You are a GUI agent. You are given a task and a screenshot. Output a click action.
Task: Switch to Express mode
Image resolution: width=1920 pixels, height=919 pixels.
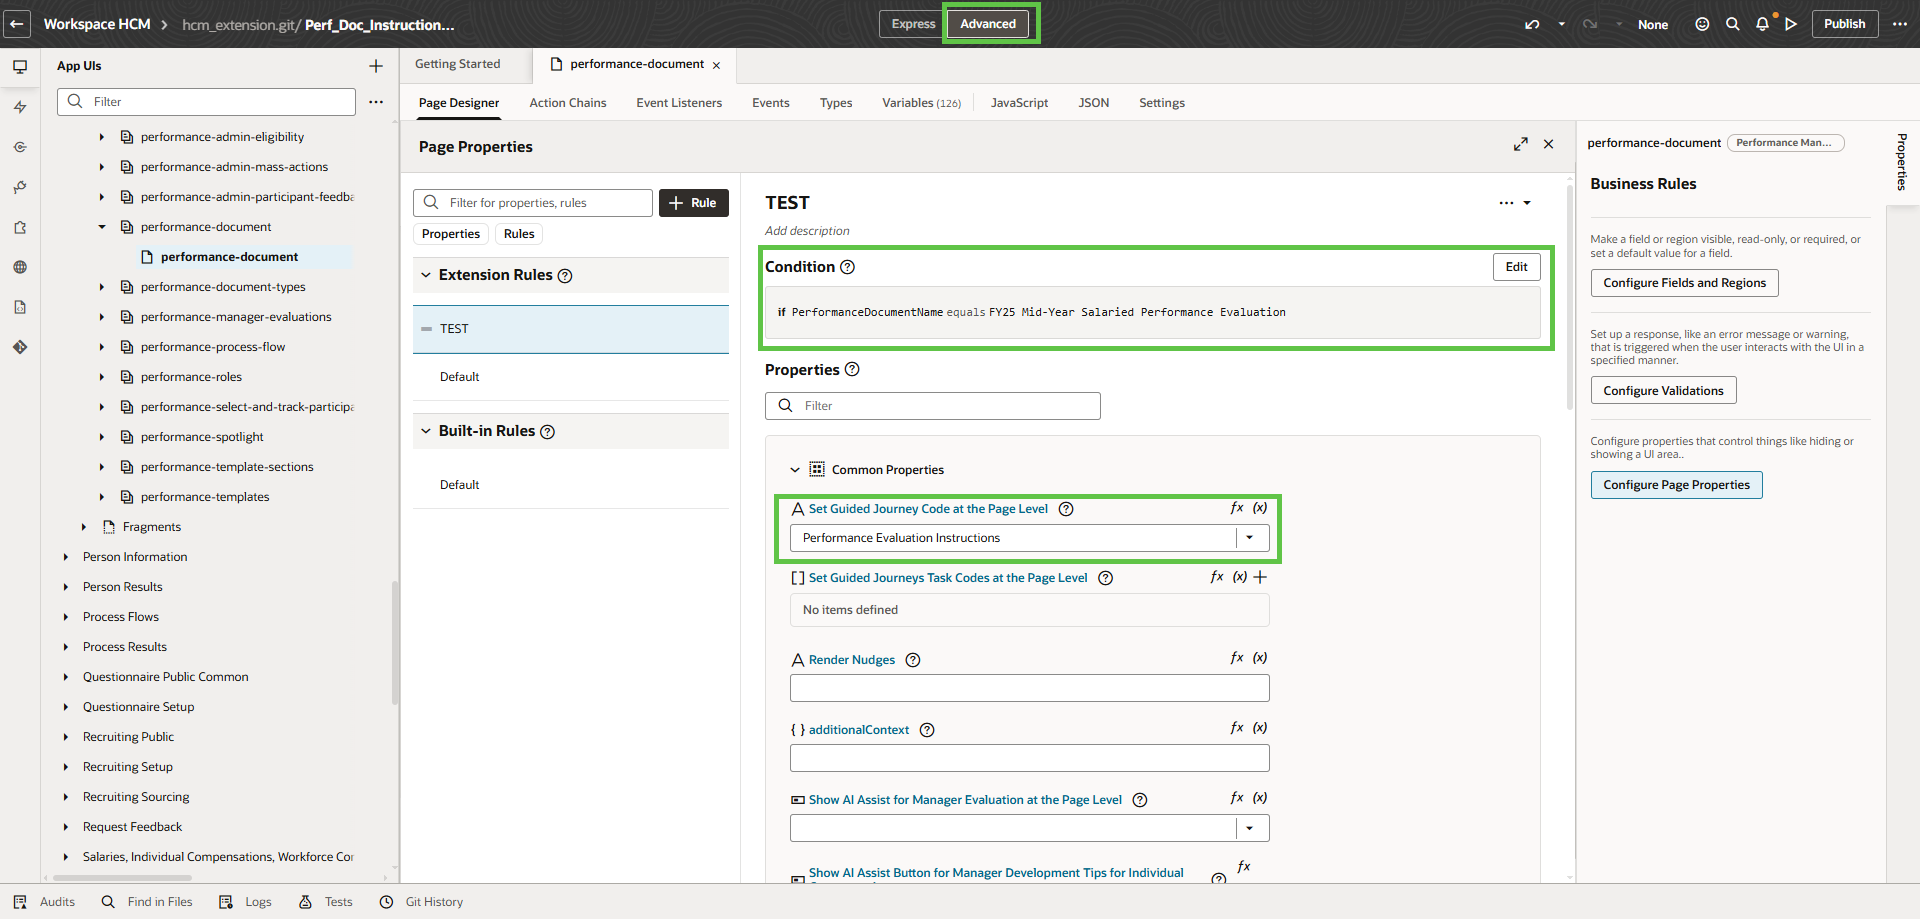(913, 24)
